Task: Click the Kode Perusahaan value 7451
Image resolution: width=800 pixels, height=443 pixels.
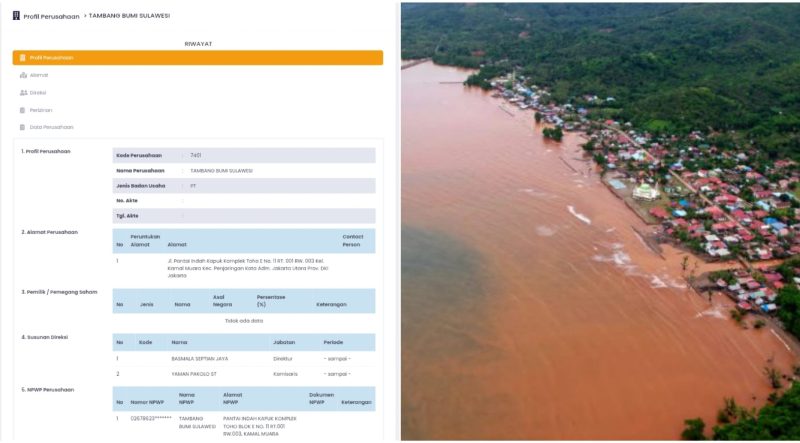Action: [196, 156]
